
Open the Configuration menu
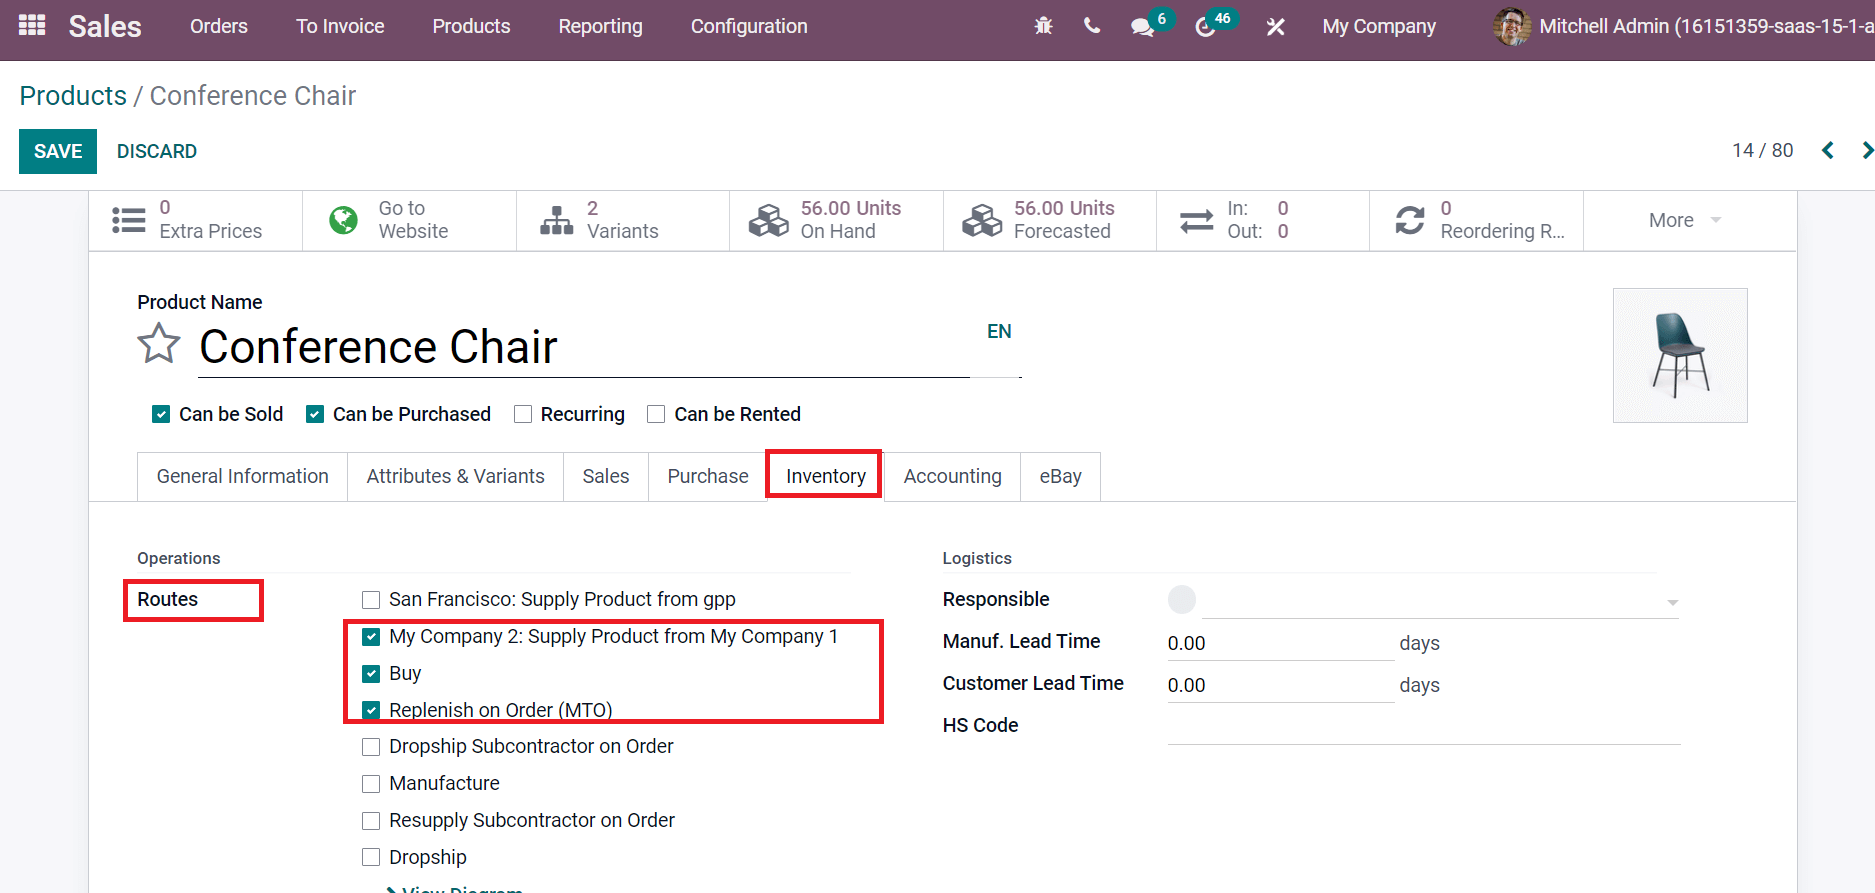point(749,26)
